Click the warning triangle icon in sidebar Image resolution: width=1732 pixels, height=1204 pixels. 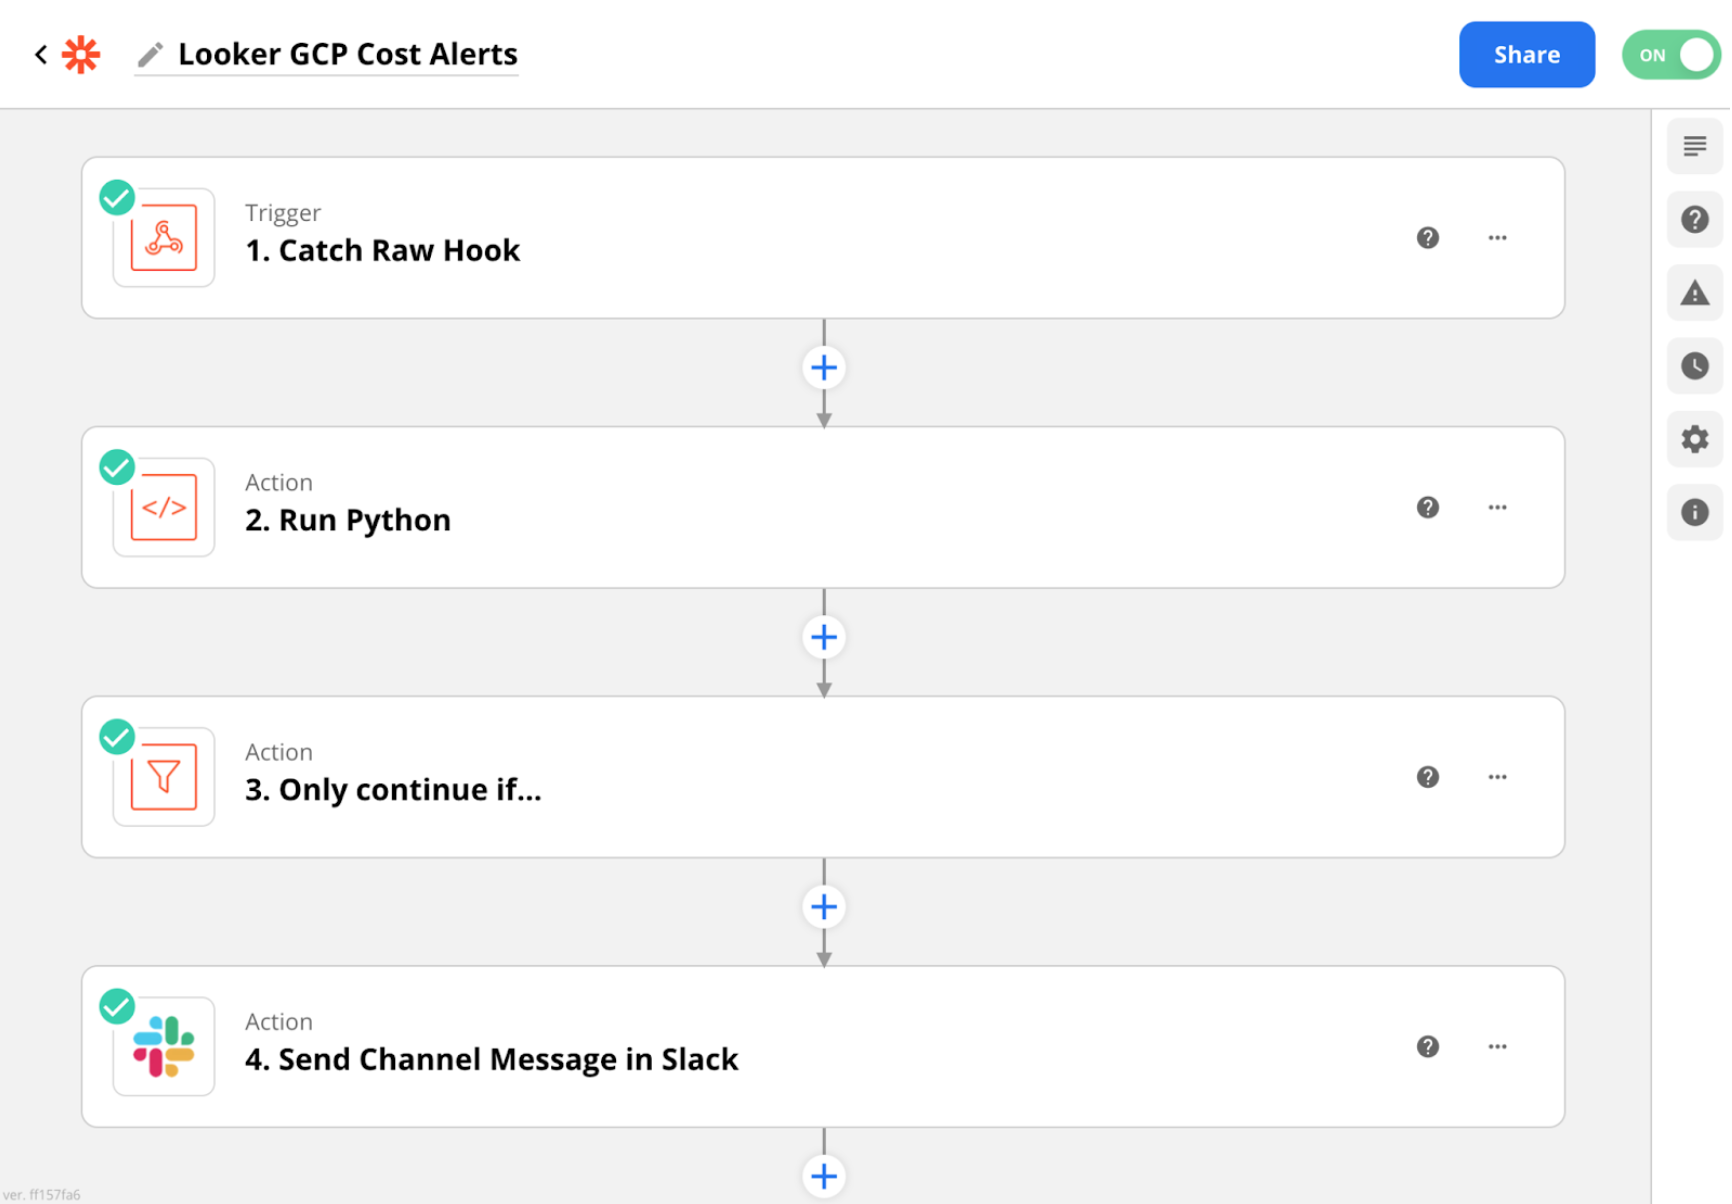pyautogui.click(x=1694, y=292)
